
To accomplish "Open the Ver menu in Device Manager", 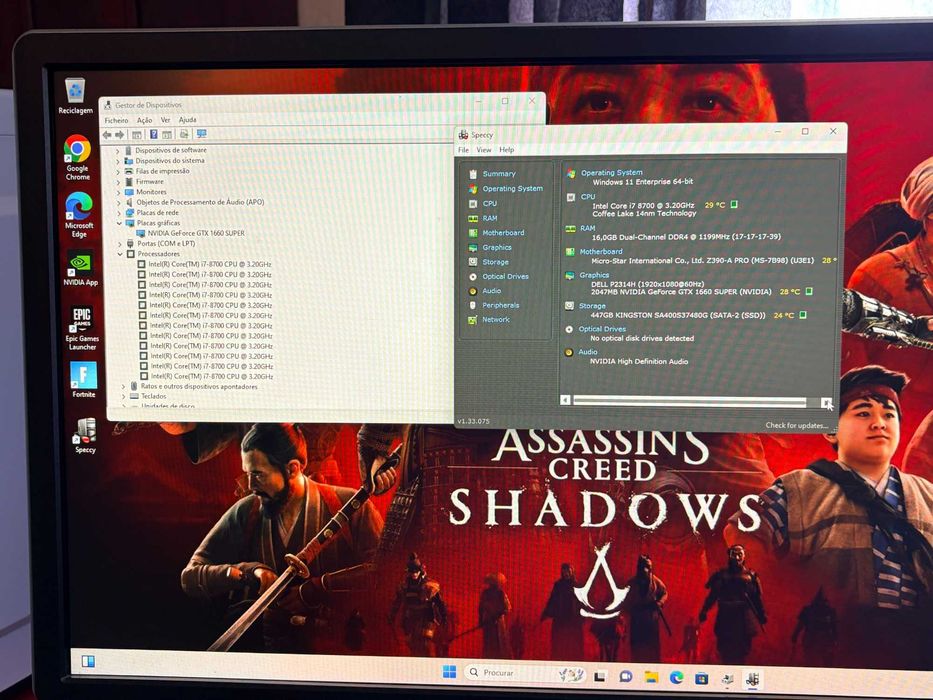I will click(165, 120).
